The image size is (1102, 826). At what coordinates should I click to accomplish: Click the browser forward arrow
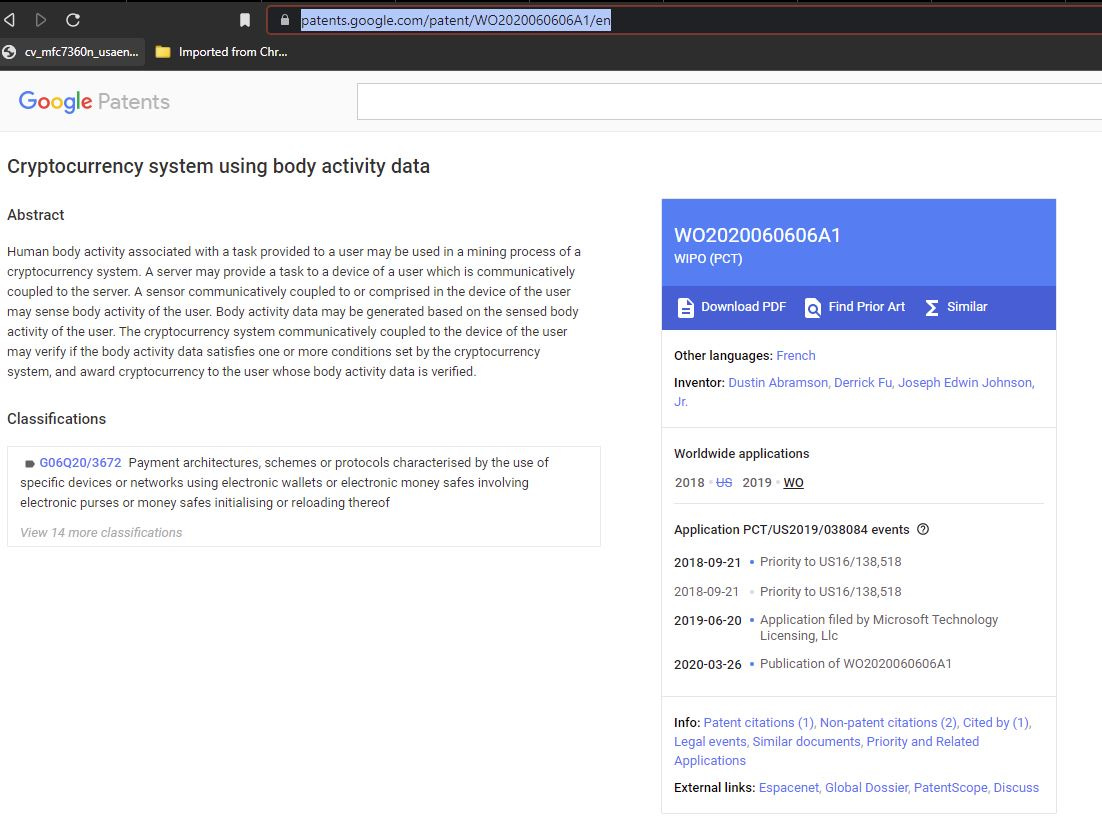(41, 20)
